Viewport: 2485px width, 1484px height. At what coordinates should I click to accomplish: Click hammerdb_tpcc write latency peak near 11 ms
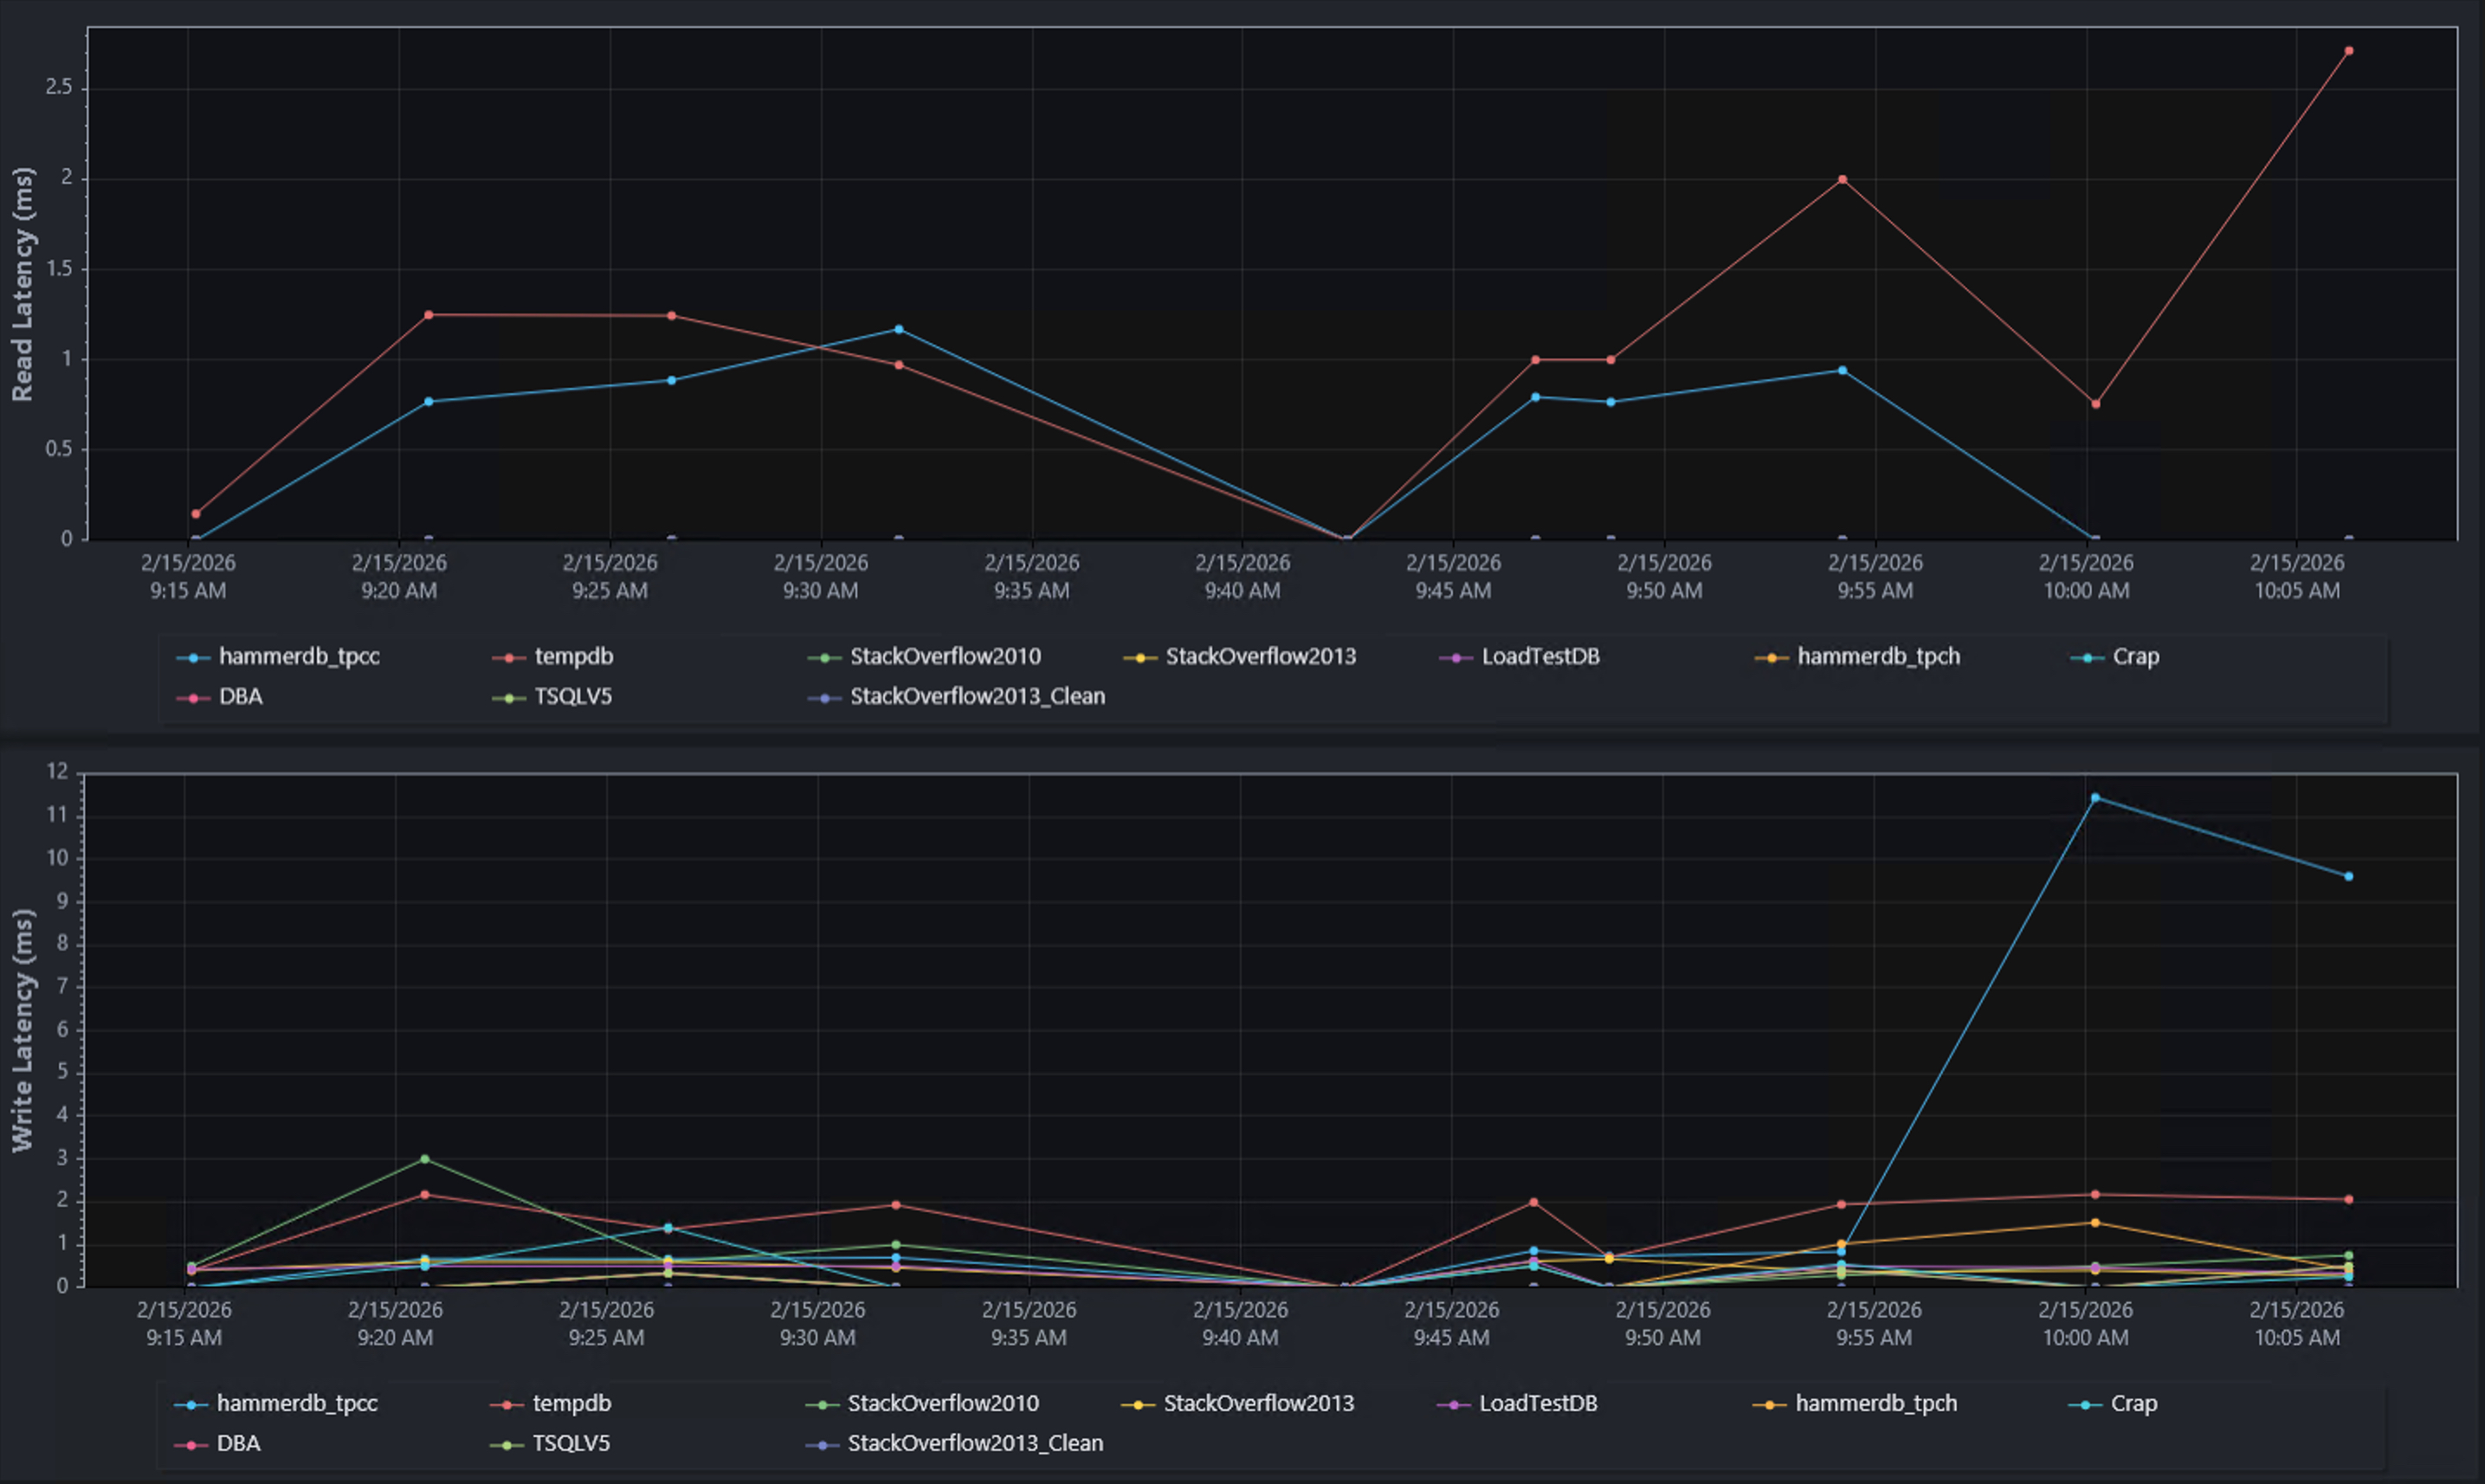(2095, 798)
